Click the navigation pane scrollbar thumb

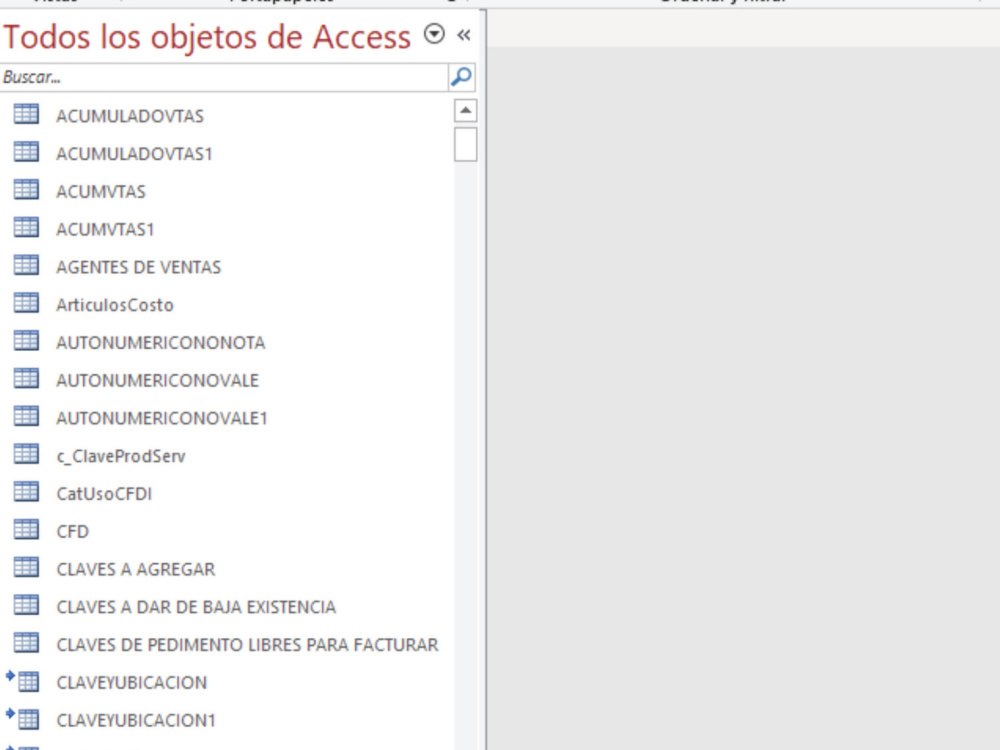pos(466,144)
